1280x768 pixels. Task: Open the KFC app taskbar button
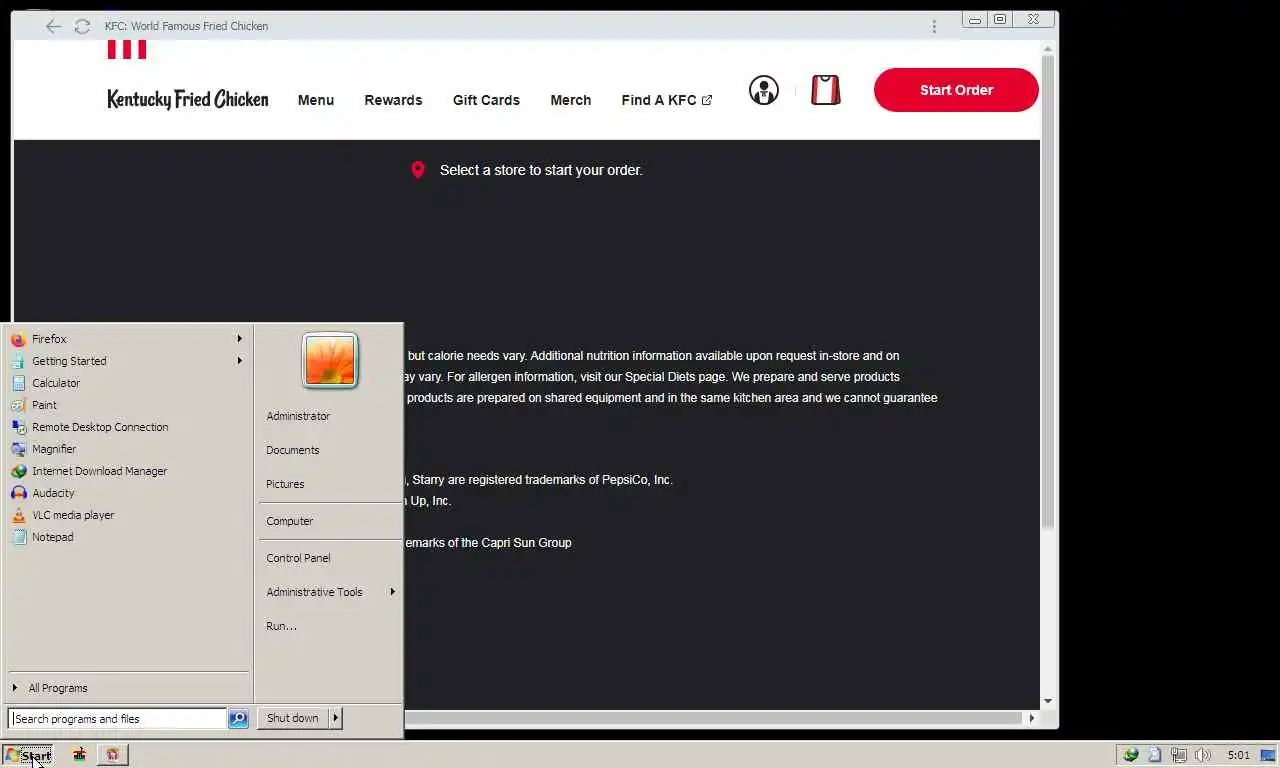(x=112, y=754)
